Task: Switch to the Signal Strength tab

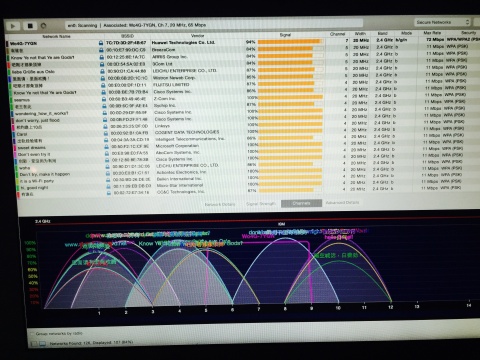Action: 261,204
